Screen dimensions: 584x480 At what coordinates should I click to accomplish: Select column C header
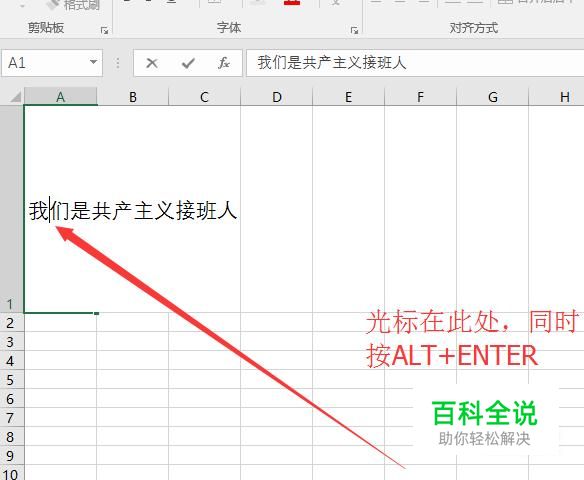204,97
